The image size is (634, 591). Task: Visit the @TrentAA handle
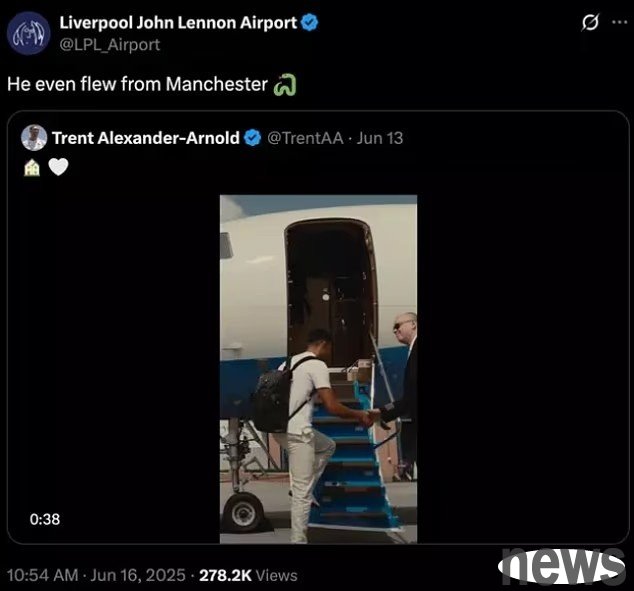pyautogui.click(x=305, y=138)
